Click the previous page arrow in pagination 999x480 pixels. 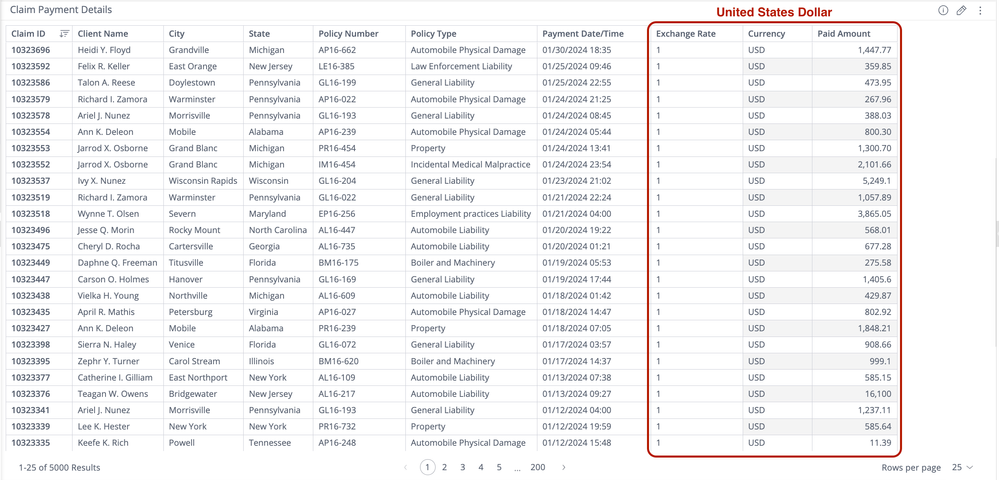405,467
